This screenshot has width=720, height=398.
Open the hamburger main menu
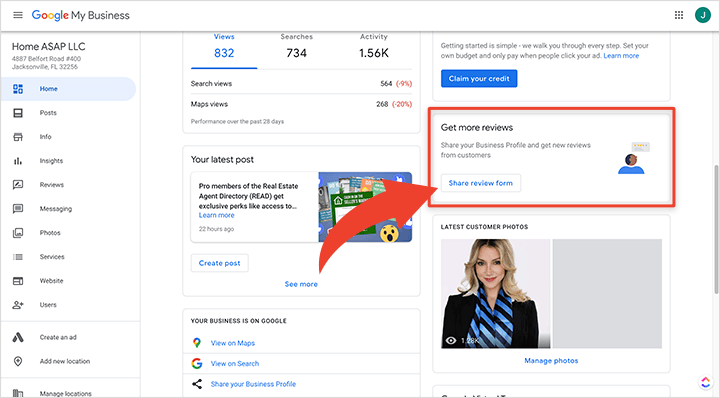pos(18,15)
